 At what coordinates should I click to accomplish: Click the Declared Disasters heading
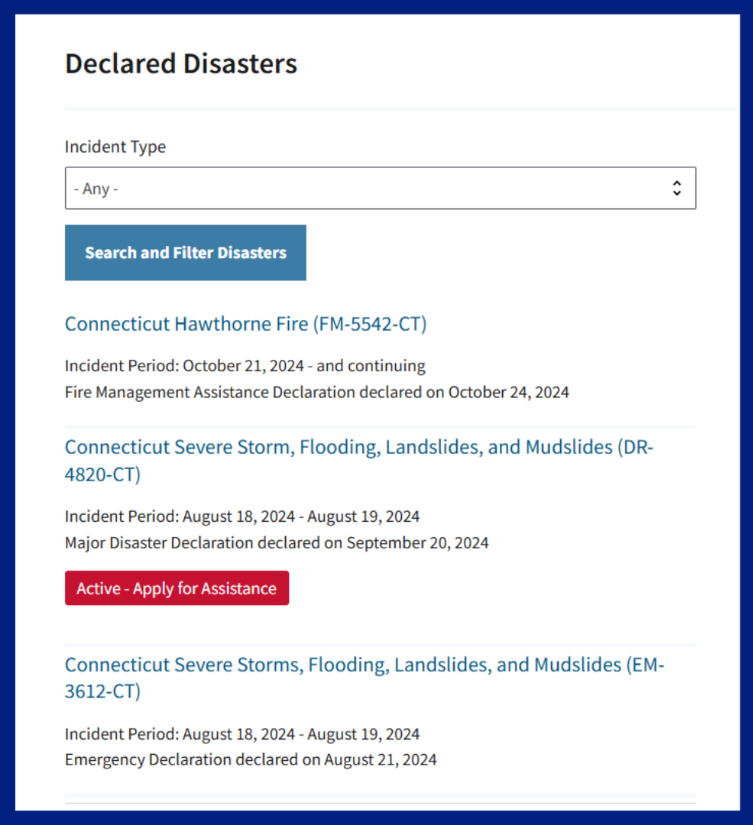pos(181,64)
